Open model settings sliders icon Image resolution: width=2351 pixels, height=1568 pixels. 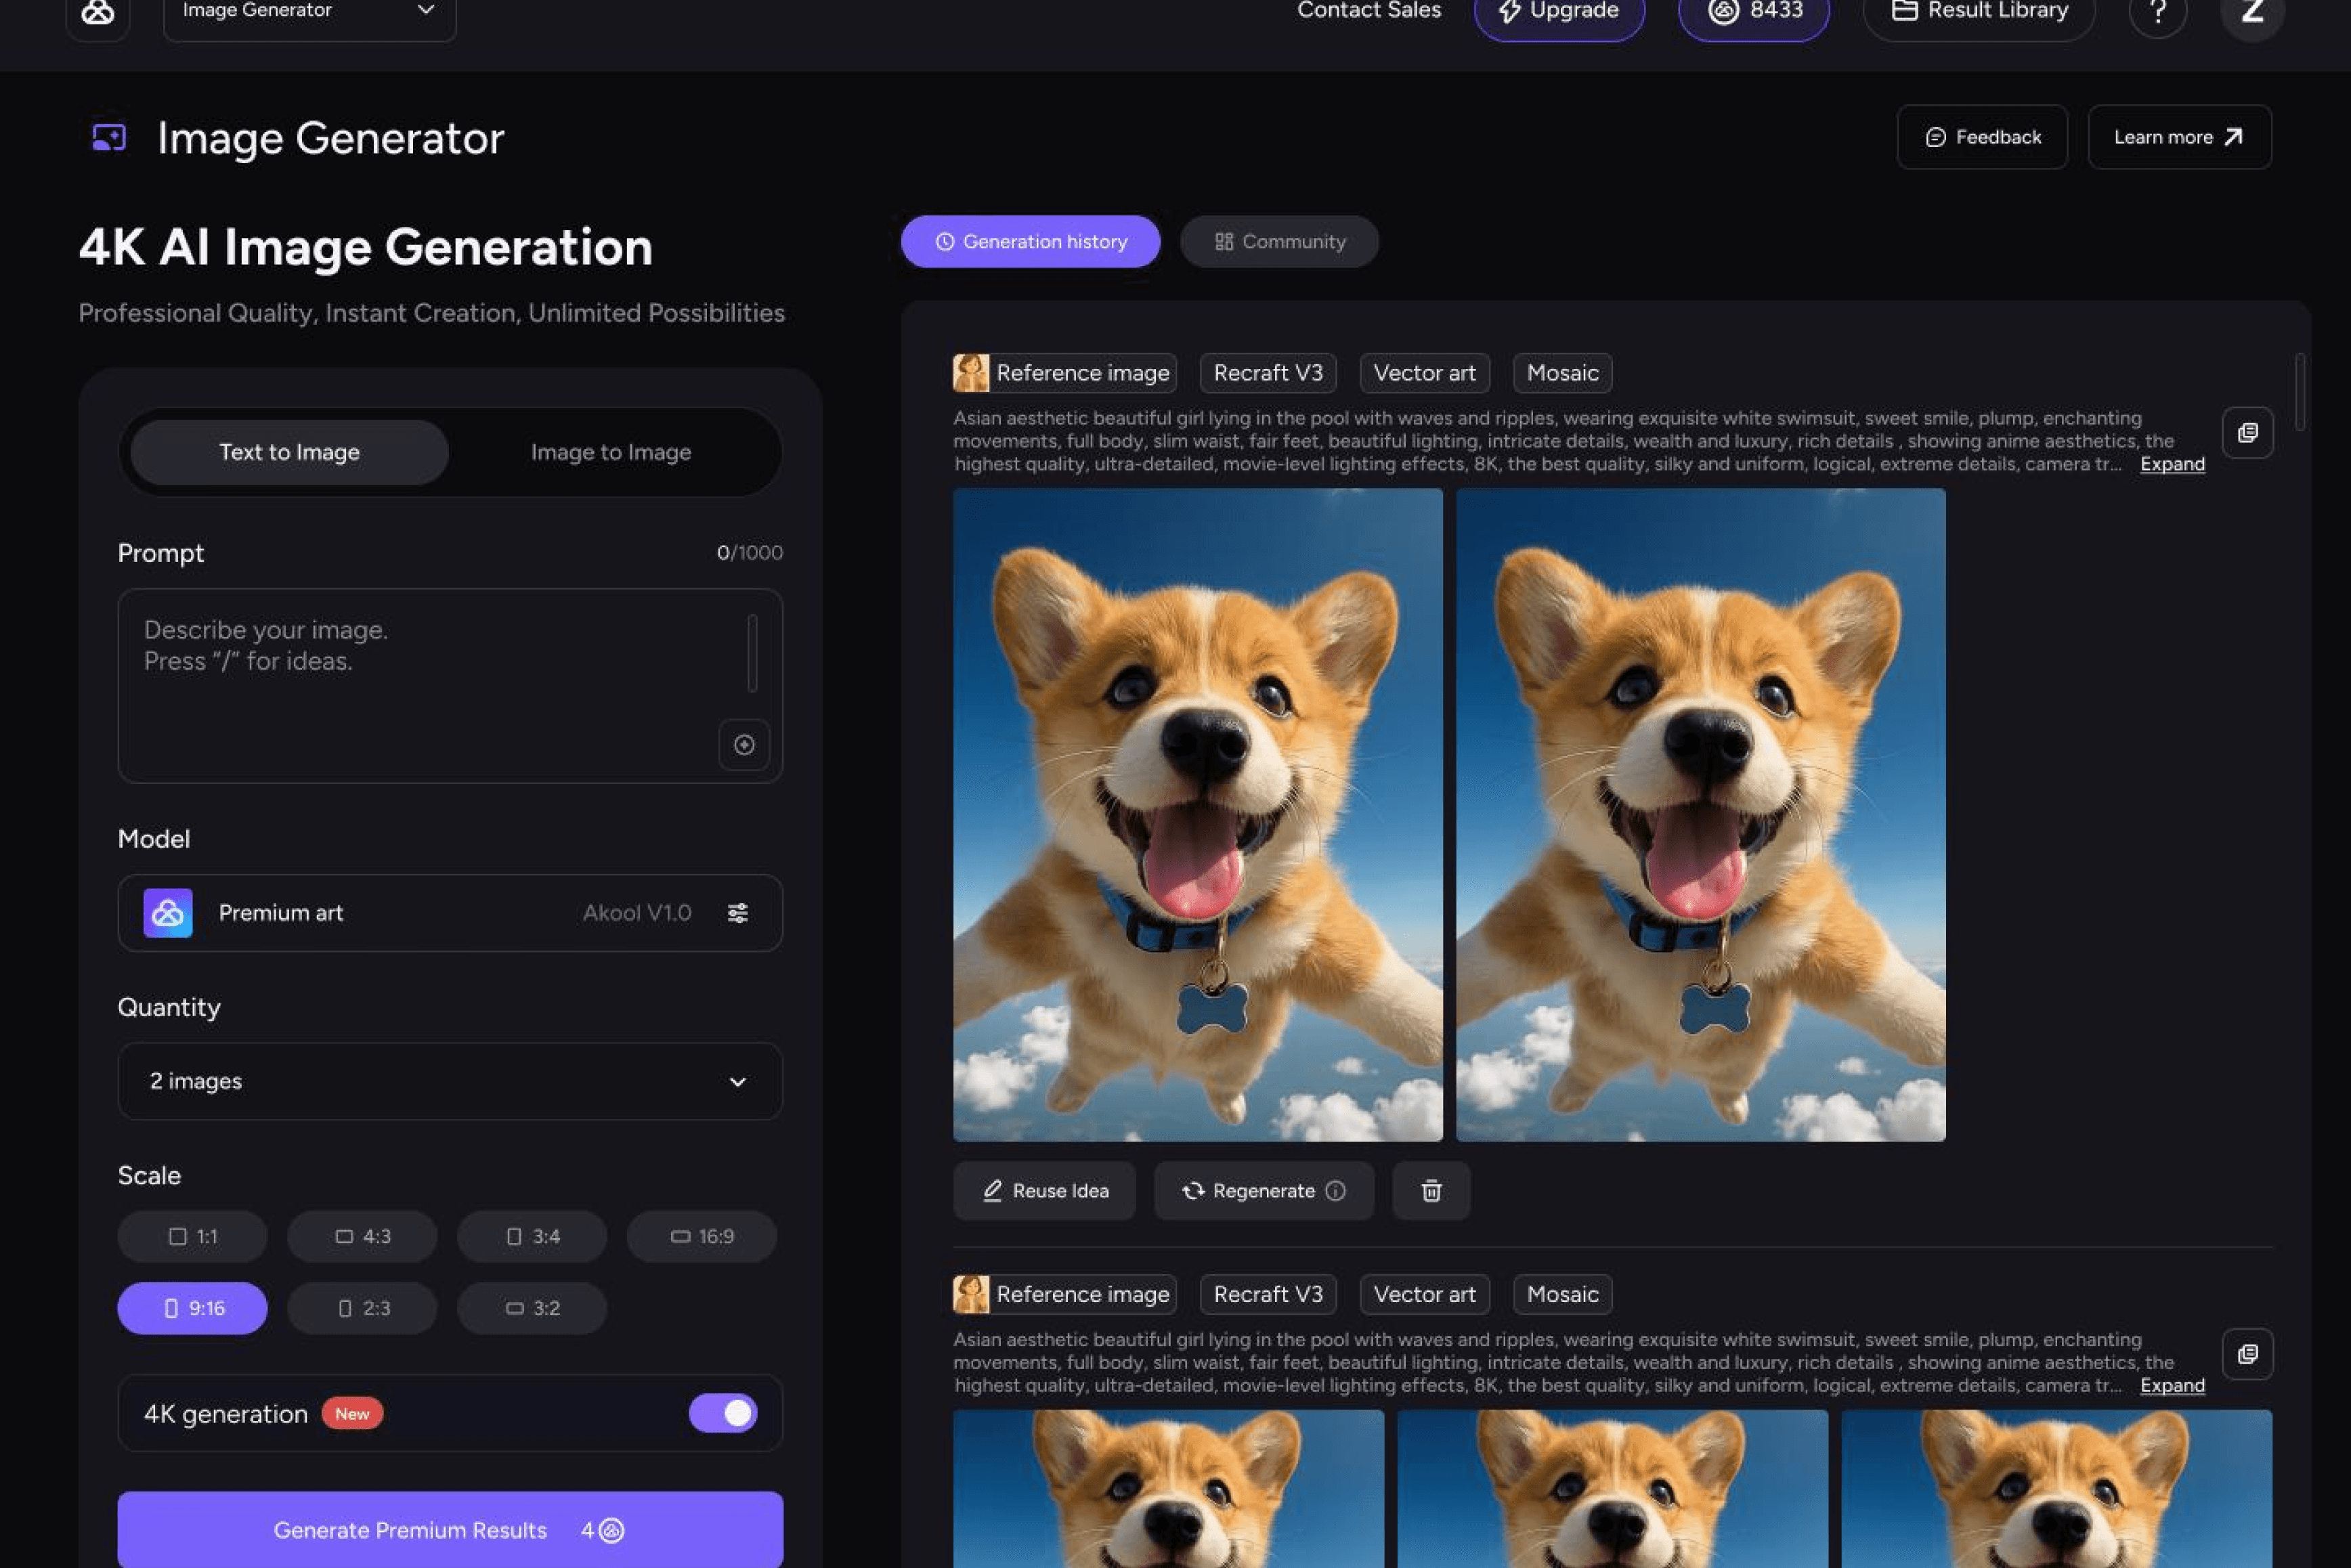point(737,913)
